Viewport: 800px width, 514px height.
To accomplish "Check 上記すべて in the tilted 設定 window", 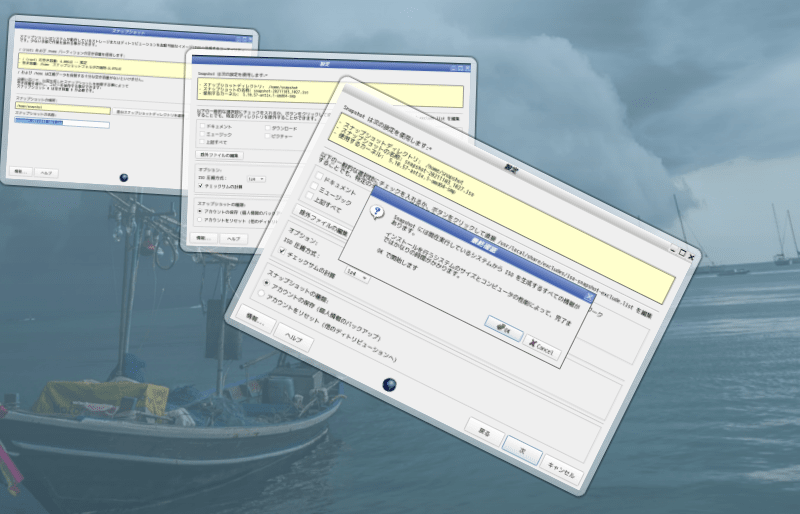I will pos(309,195).
